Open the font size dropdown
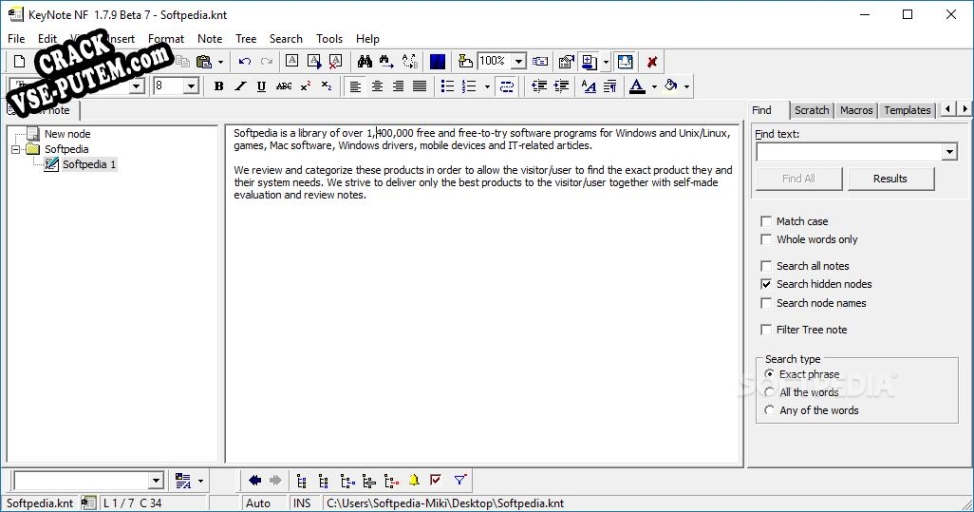The width and height of the screenshot is (974, 512). pyautogui.click(x=191, y=86)
